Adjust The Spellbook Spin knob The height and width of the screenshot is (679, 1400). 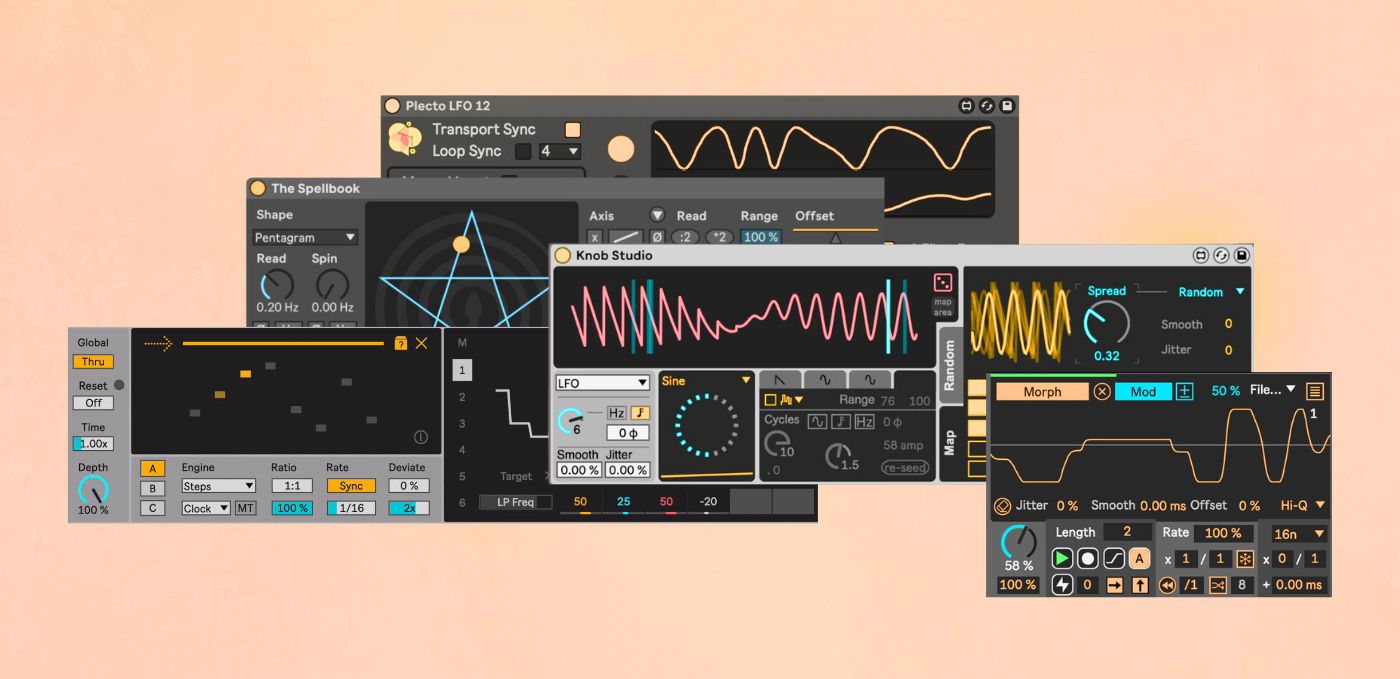(x=331, y=285)
